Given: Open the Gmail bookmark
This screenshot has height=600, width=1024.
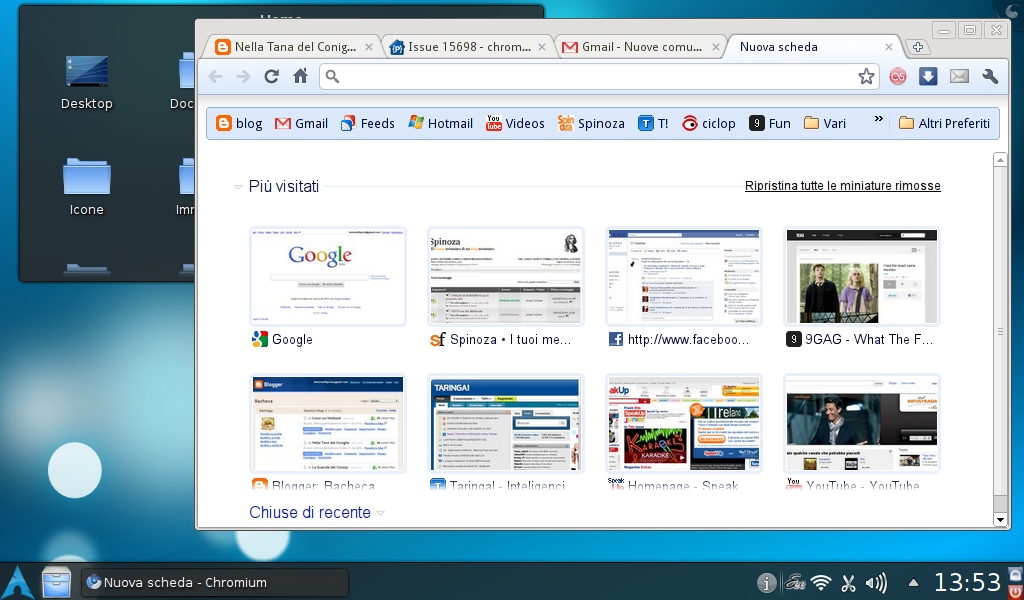Looking at the screenshot, I should tap(301, 123).
